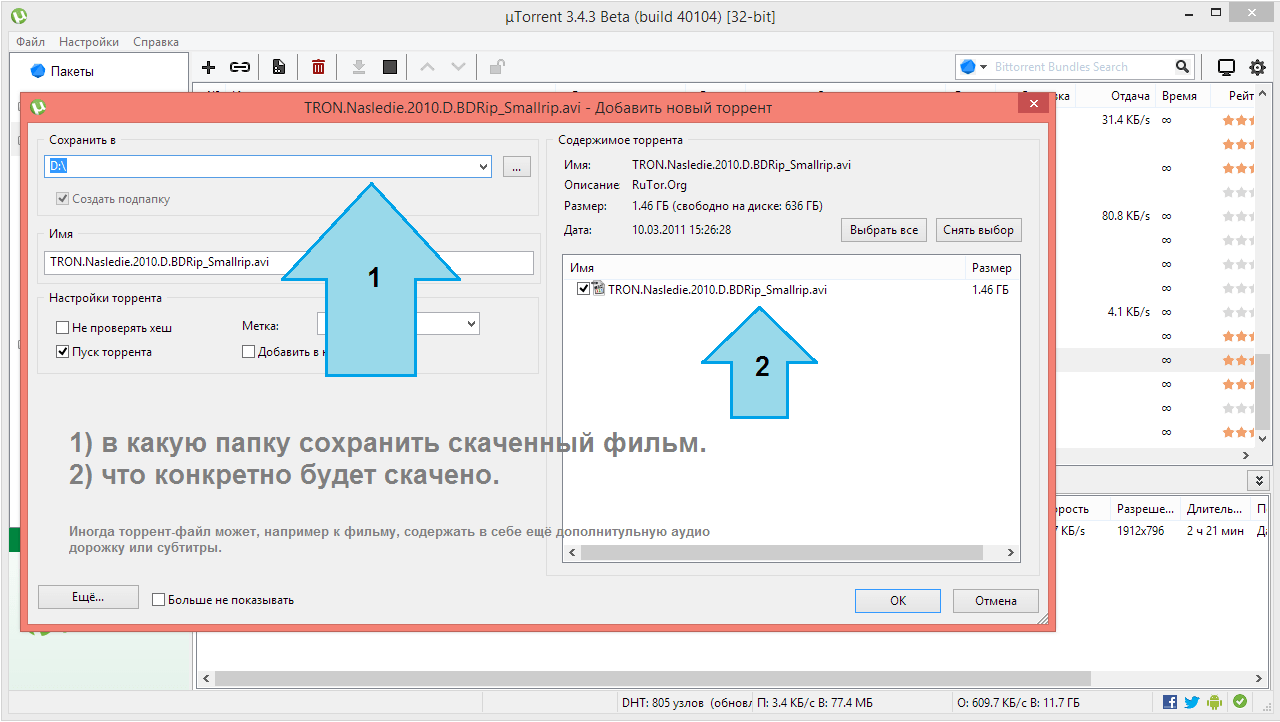Click the 31.4 КБ/s upload speed cell

click(1126, 120)
